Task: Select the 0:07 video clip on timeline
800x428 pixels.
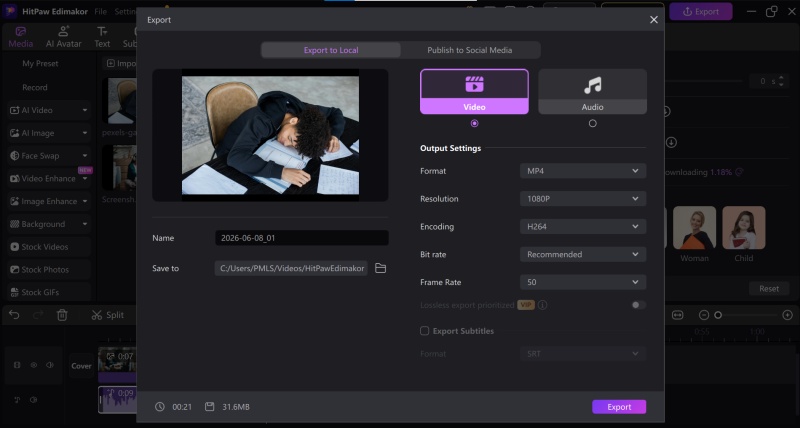Action: click(x=117, y=364)
